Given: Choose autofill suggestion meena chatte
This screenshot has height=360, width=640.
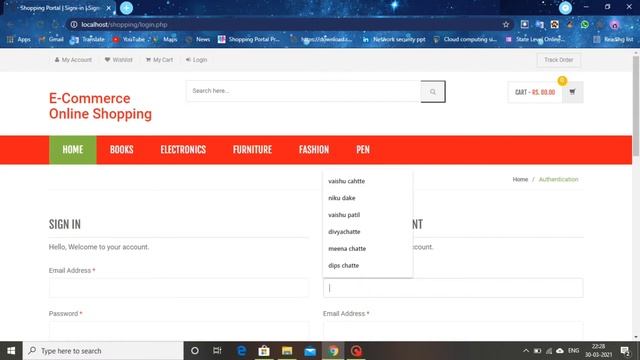Looking at the screenshot, I should click(x=367, y=249).
